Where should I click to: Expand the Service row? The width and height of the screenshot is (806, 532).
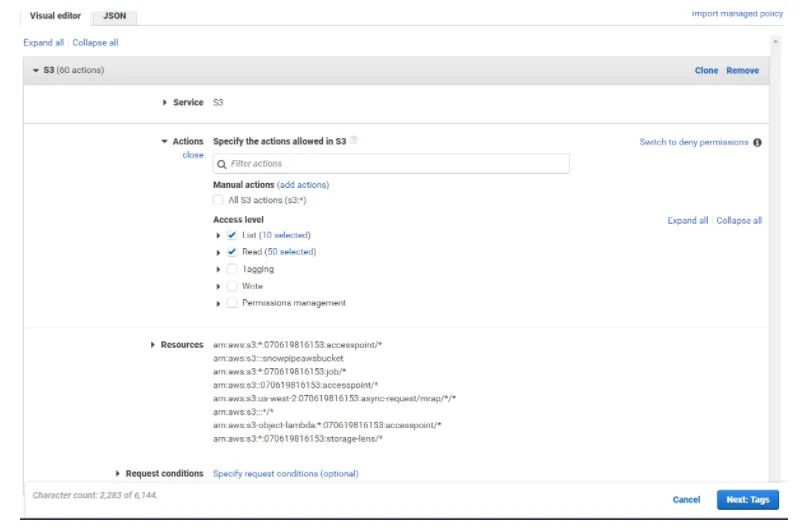coord(164,102)
